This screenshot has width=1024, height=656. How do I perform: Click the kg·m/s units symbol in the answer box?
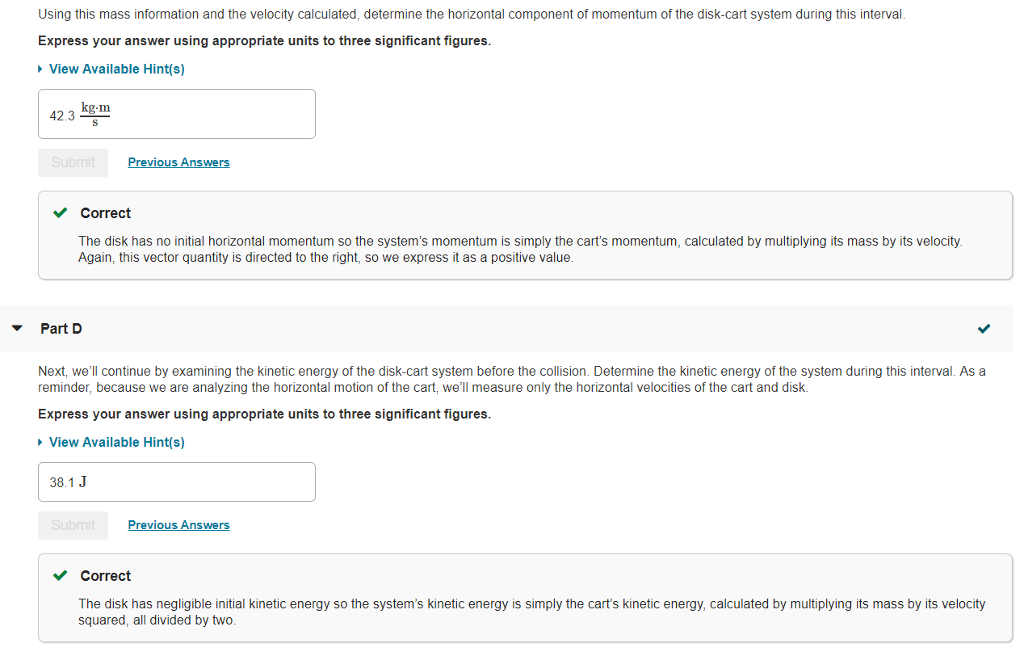pyautogui.click(x=96, y=114)
